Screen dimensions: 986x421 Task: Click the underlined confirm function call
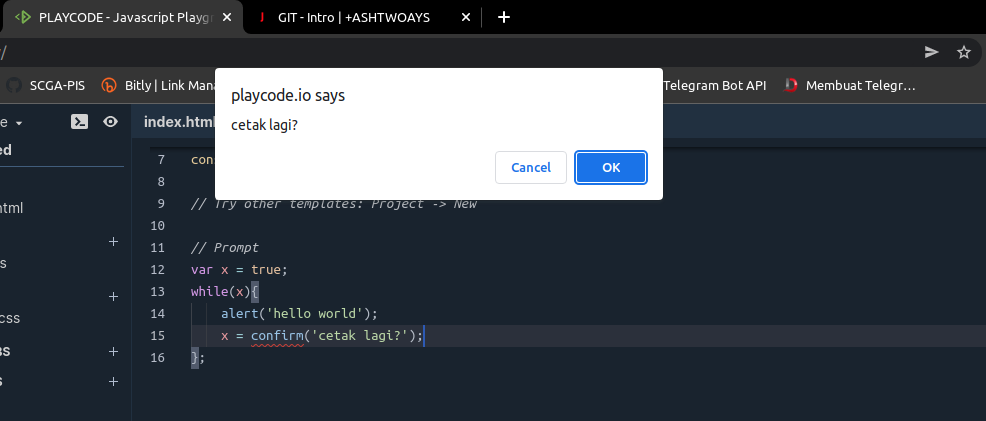coord(277,336)
